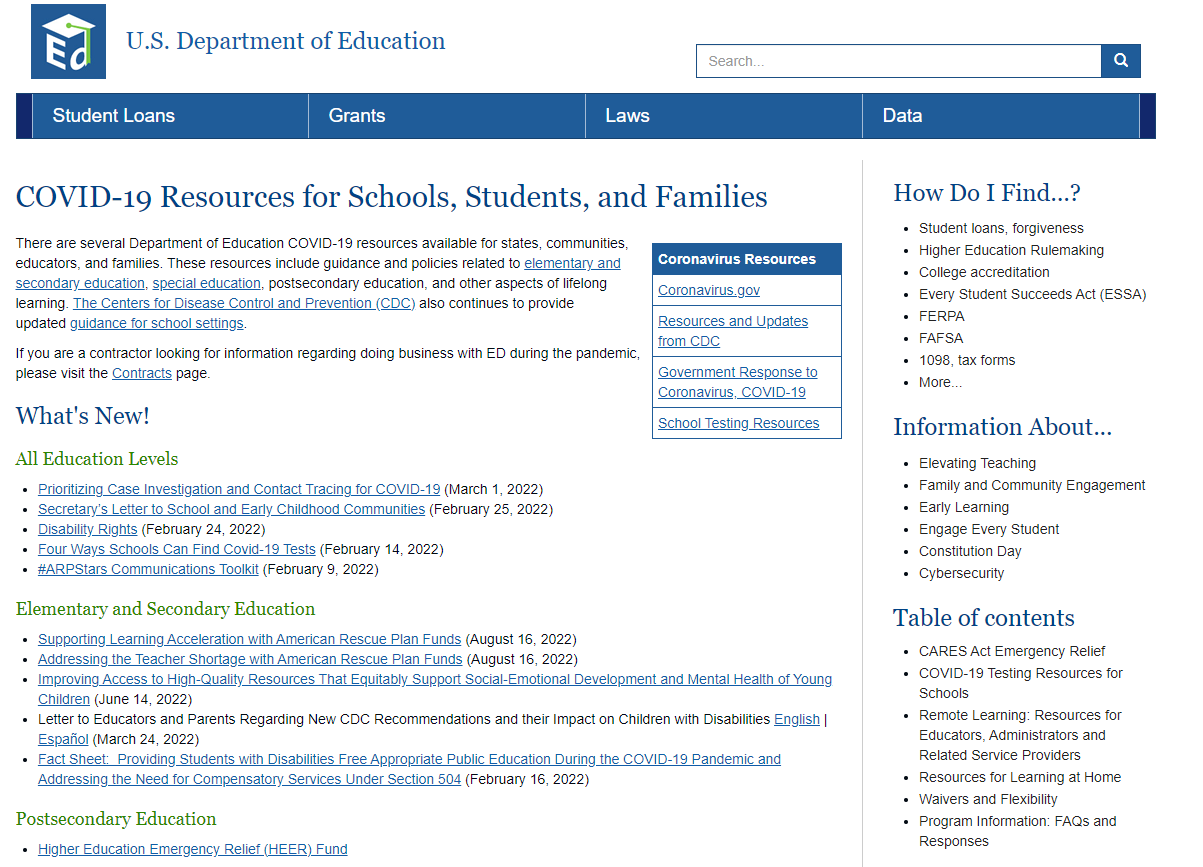The width and height of the screenshot is (1203, 867).
Task: Open Coronavirus.gov in resources box
Action: pos(709,290)
